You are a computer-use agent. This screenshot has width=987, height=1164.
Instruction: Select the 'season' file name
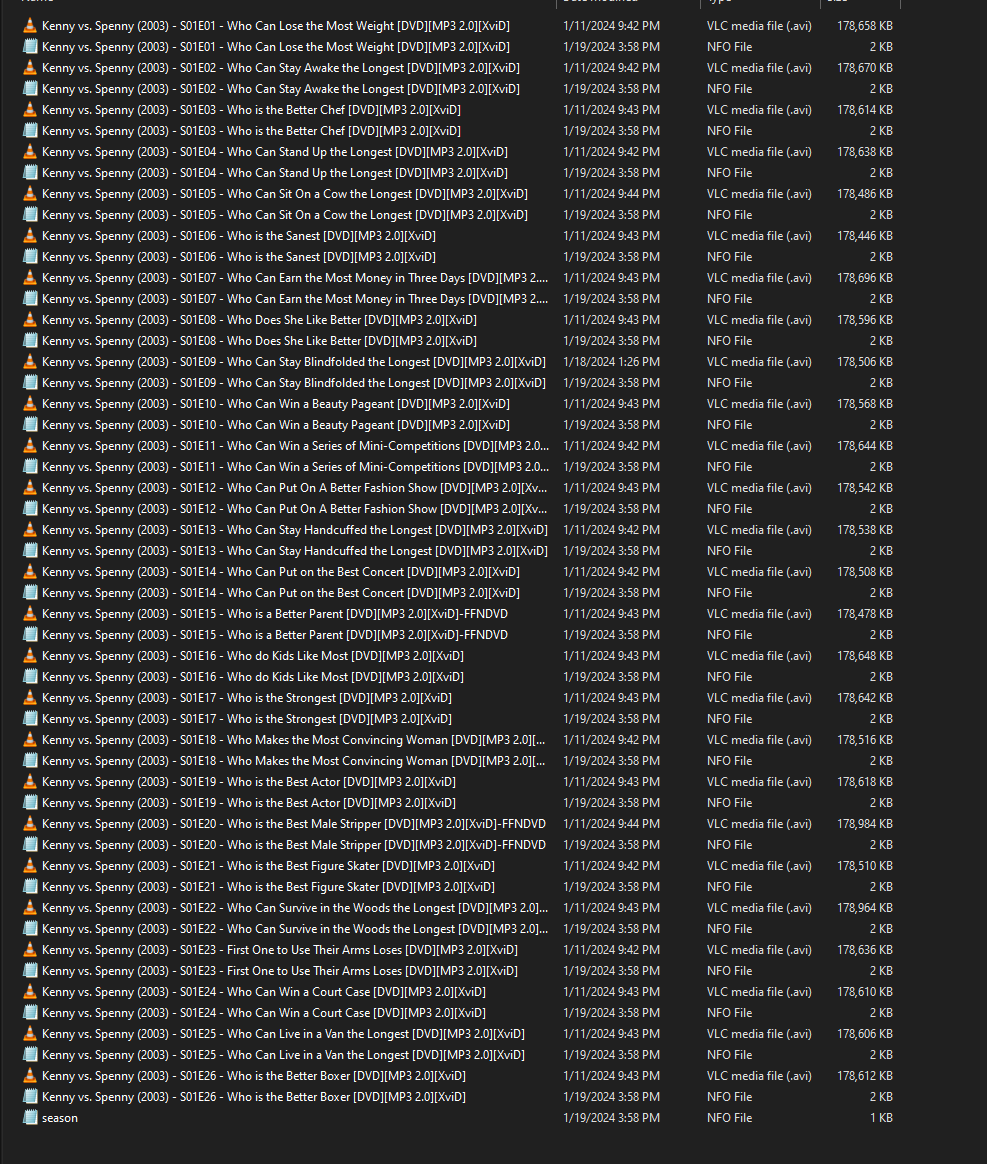pyautogui.click(x=60, y=1117)
